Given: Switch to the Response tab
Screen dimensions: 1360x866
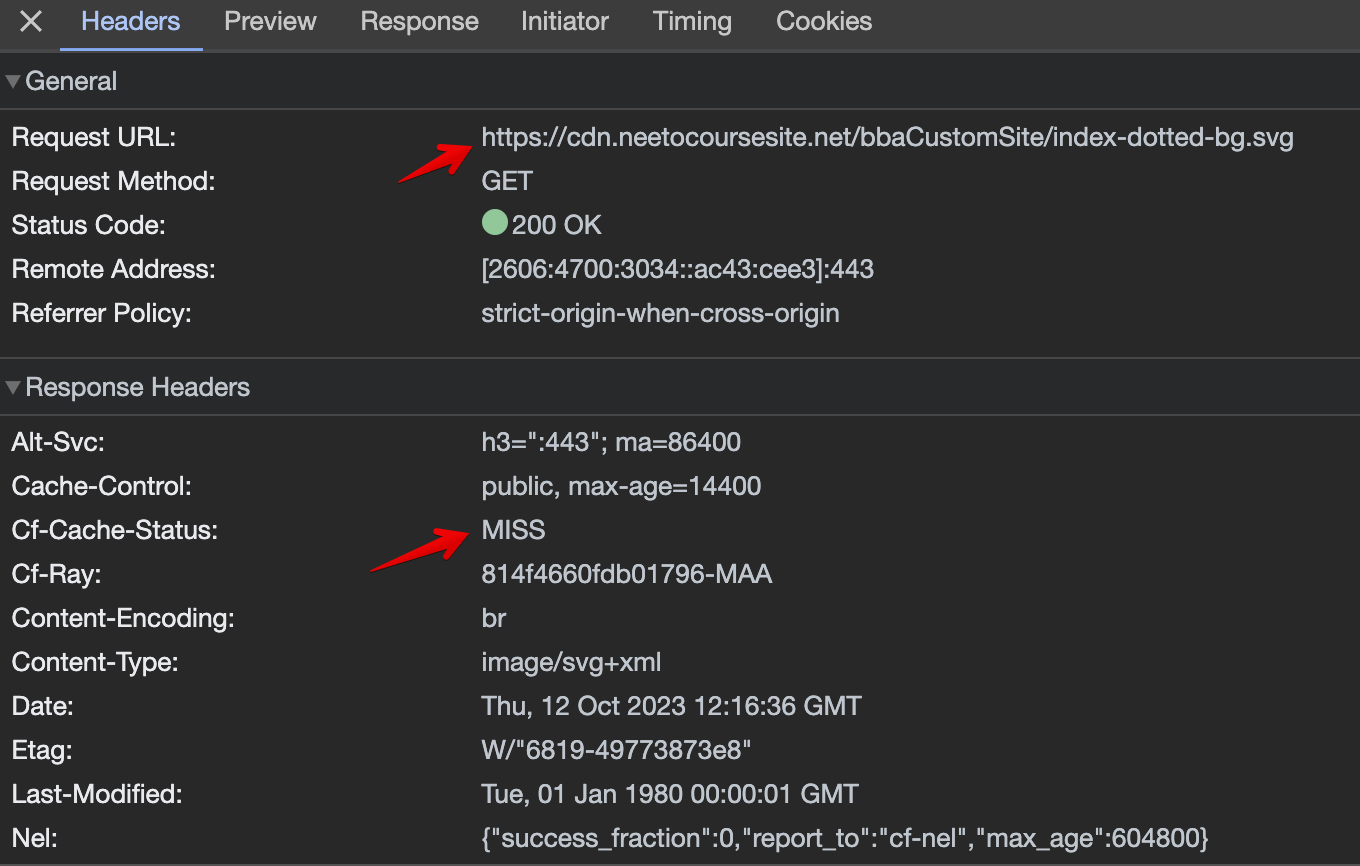Looking at the screenshot, I should 419,22.
